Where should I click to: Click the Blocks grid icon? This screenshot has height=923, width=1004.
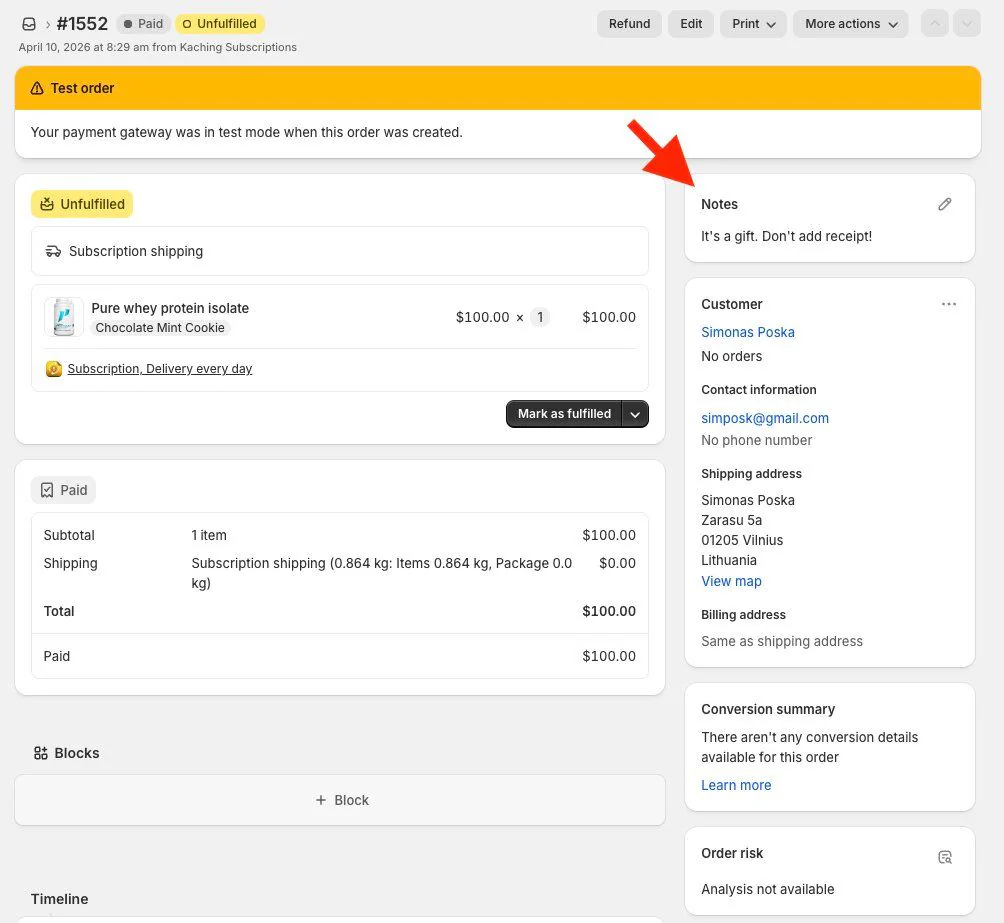pyautogui.click(x=40, y=753)
